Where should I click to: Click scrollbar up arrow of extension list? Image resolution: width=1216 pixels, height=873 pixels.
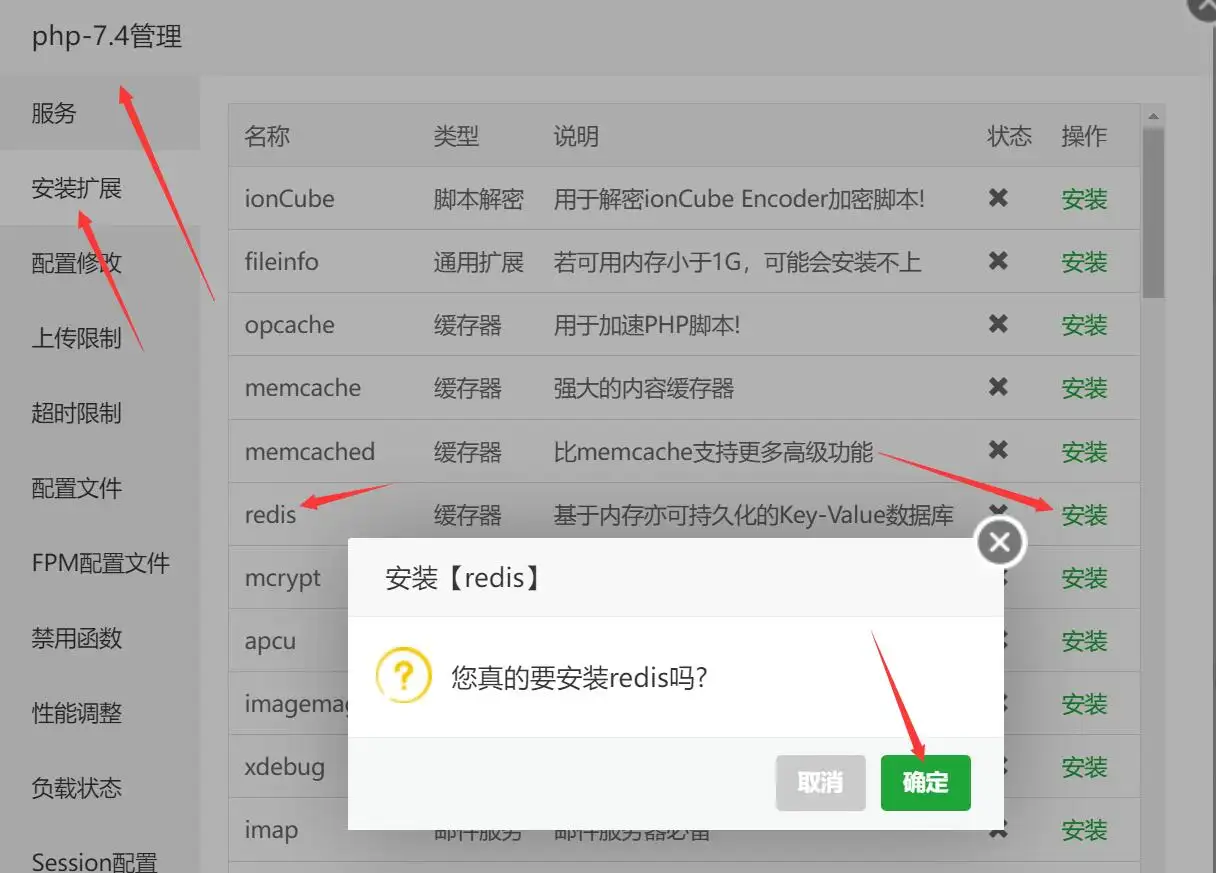(1153, 115)
